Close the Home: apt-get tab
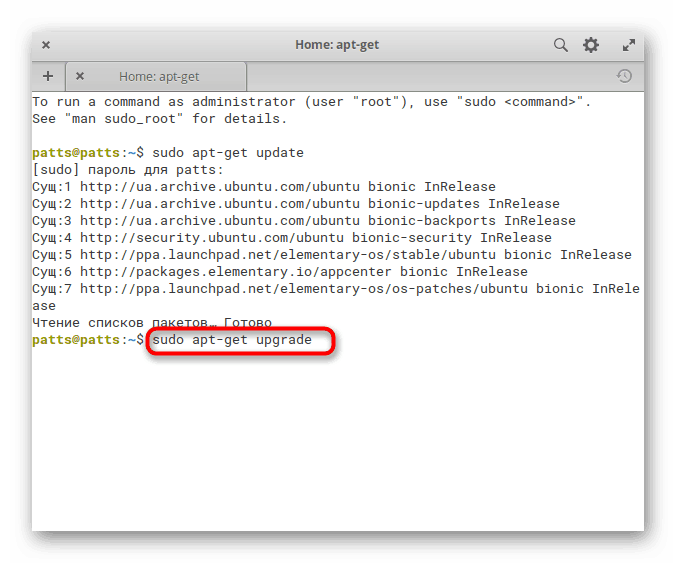 coord(80,76)
